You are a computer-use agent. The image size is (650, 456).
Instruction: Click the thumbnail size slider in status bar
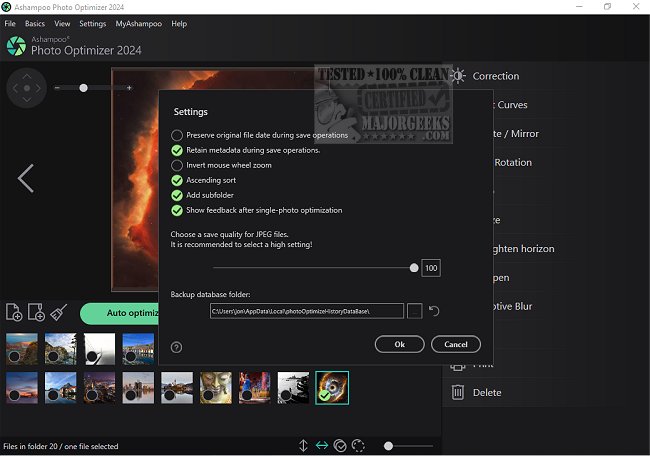tap(388, 446)
